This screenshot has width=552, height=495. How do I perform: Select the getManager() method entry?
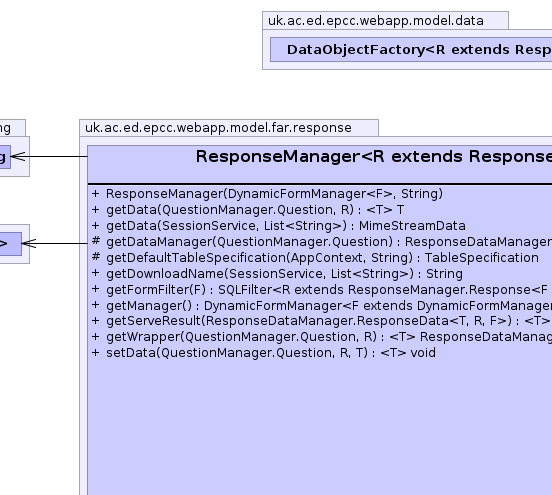(329, 306)
